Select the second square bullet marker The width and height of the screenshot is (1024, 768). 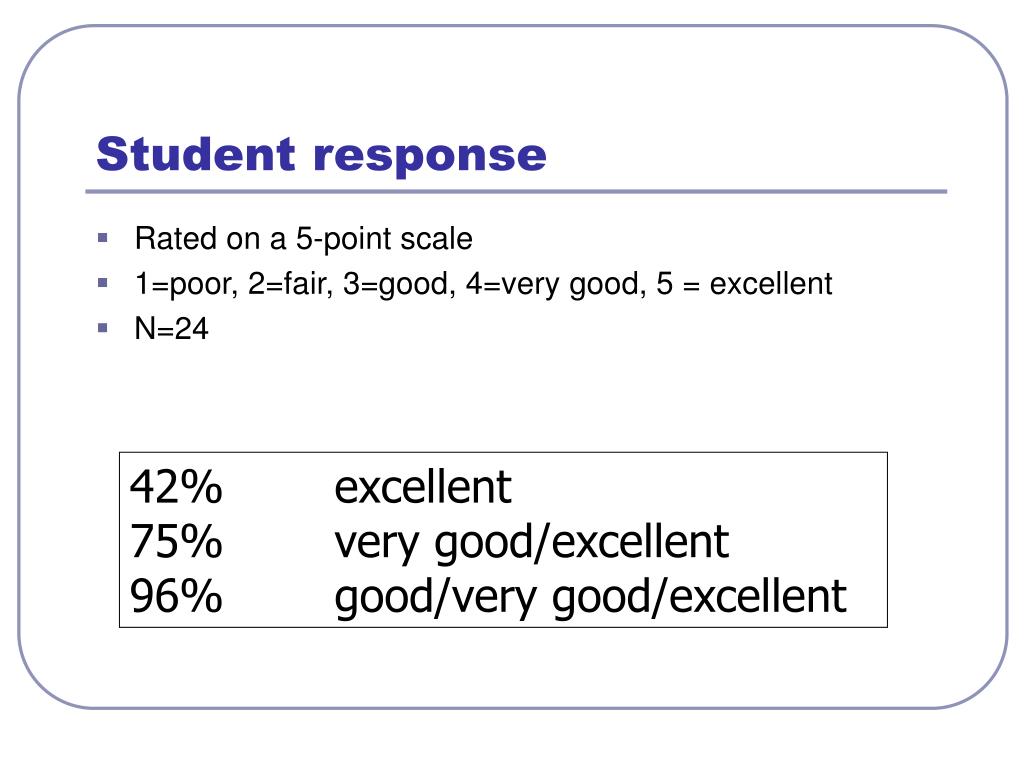coord(103,283)
